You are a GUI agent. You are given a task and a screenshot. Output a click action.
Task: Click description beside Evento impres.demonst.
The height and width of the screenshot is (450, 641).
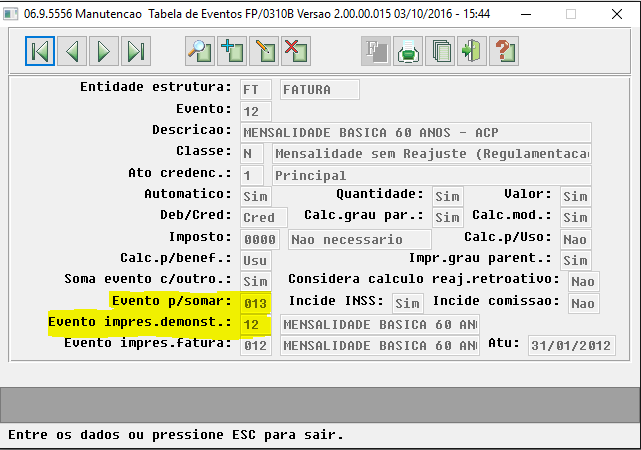[x=380, y=325]
